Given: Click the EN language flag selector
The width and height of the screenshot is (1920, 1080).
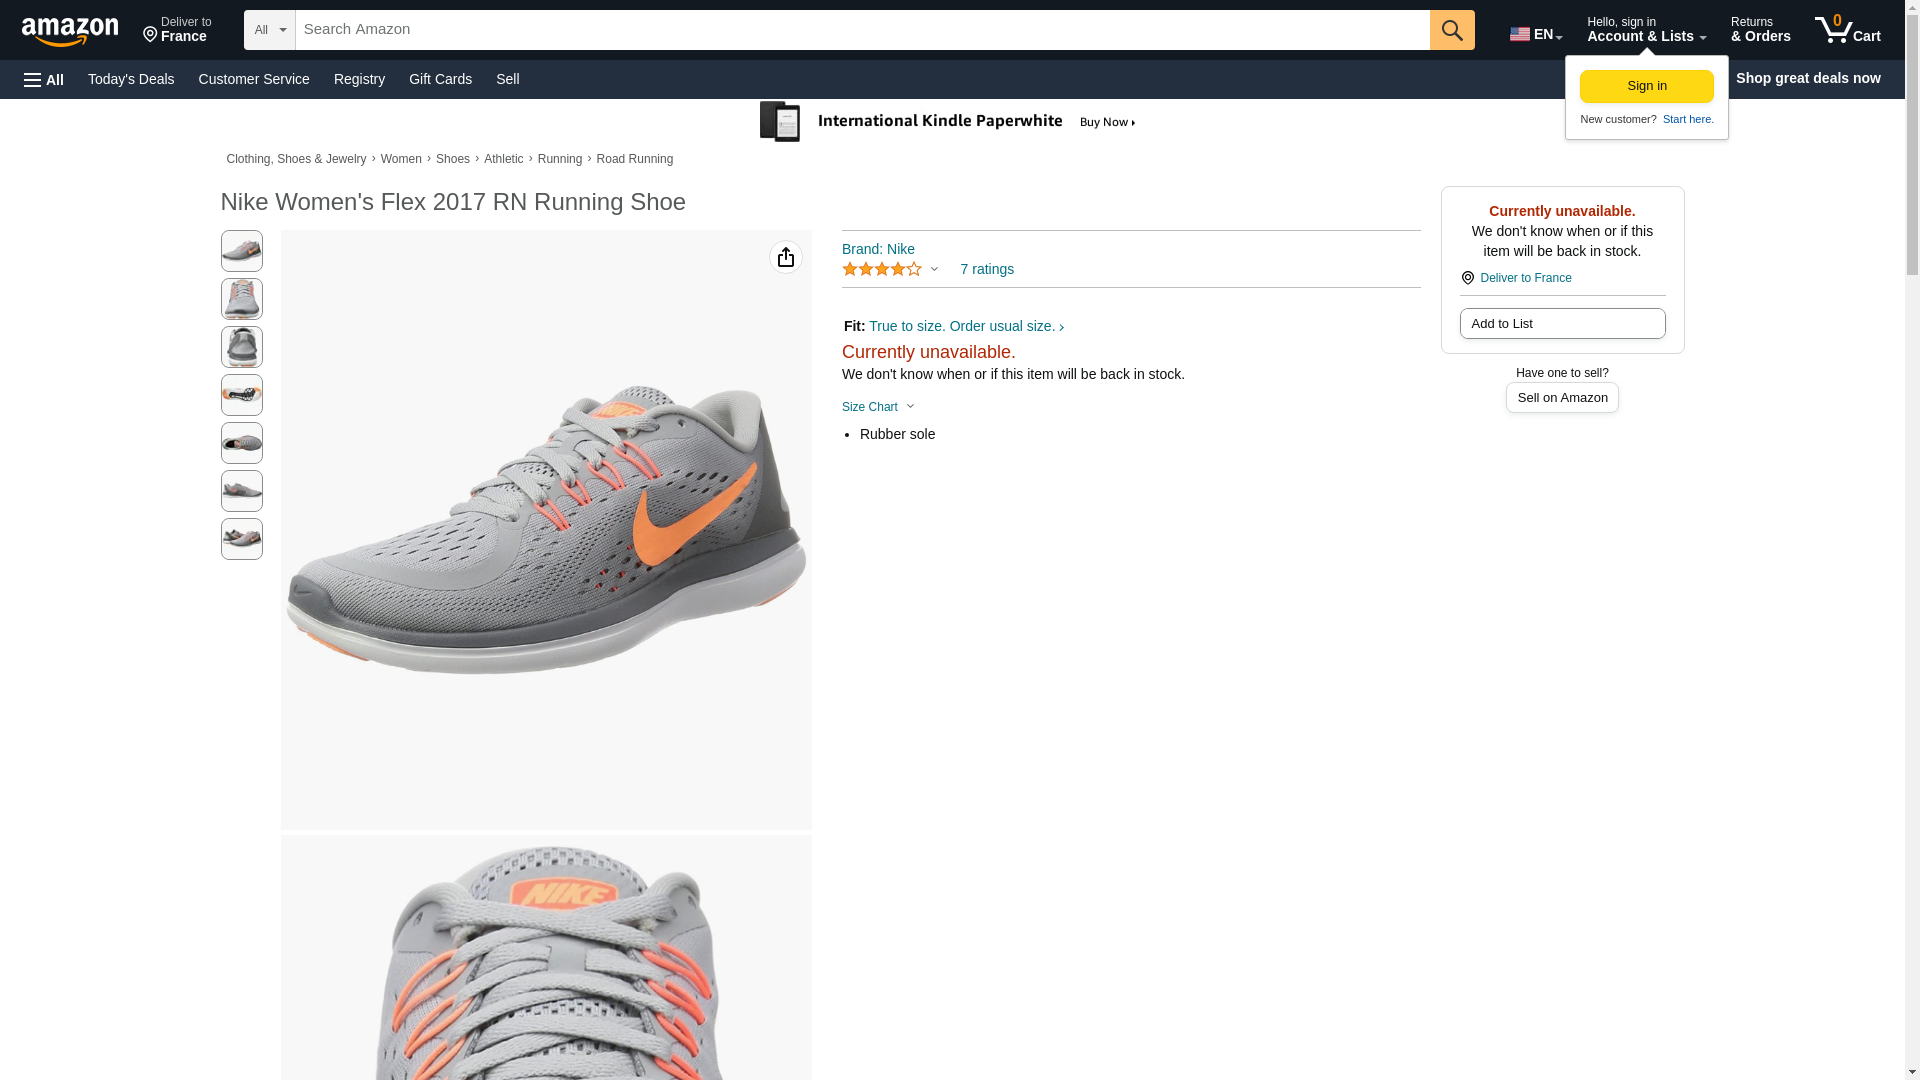Looking at the screenshot, I should (x=1535, y=34).
